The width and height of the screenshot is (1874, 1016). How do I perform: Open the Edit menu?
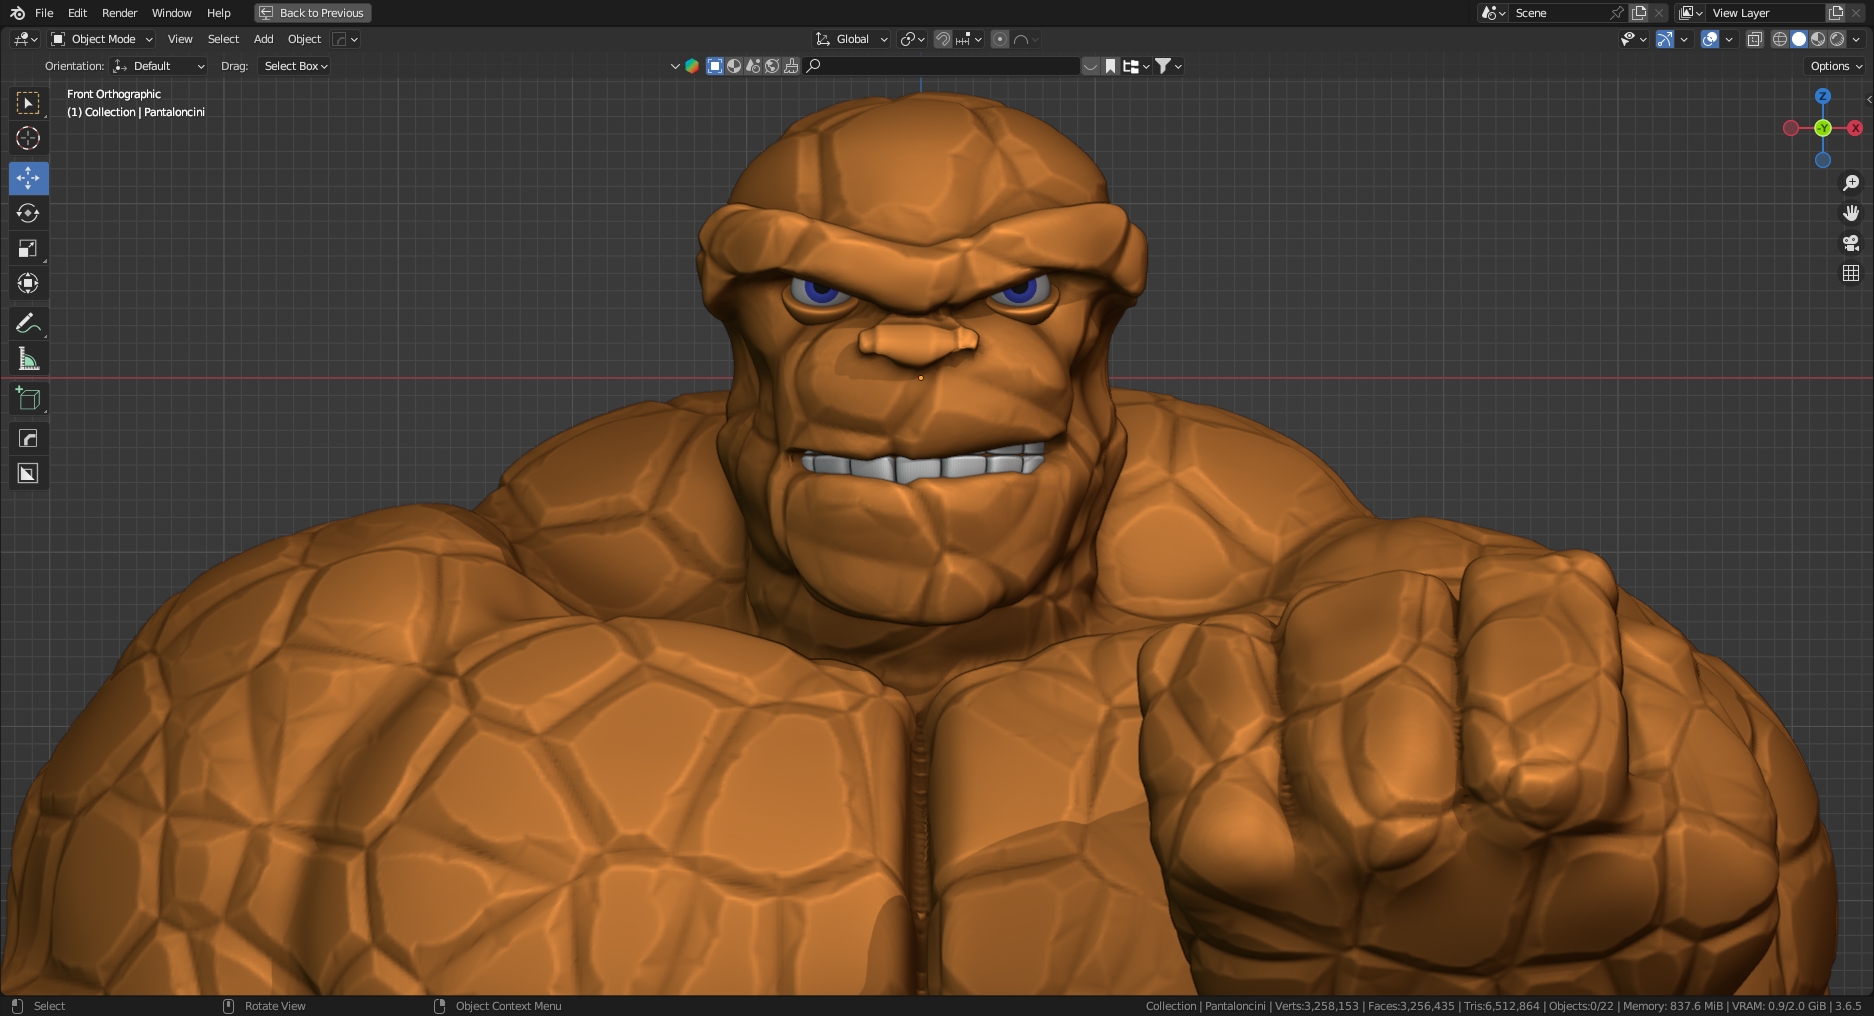tap(77, 13)
